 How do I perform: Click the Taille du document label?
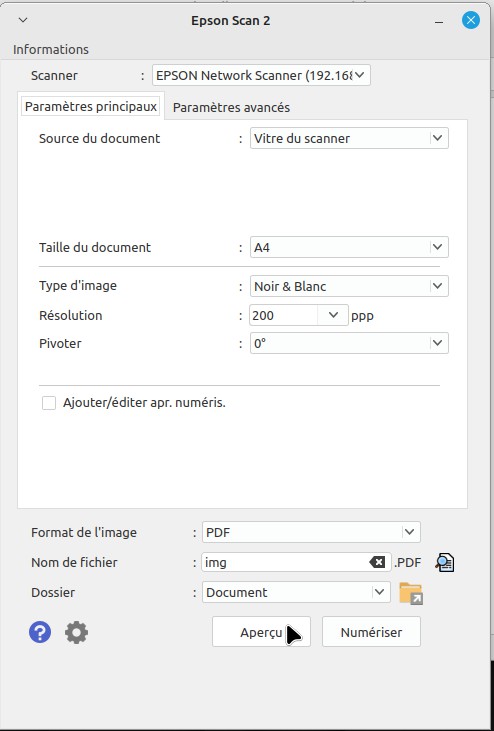[95, 247]
